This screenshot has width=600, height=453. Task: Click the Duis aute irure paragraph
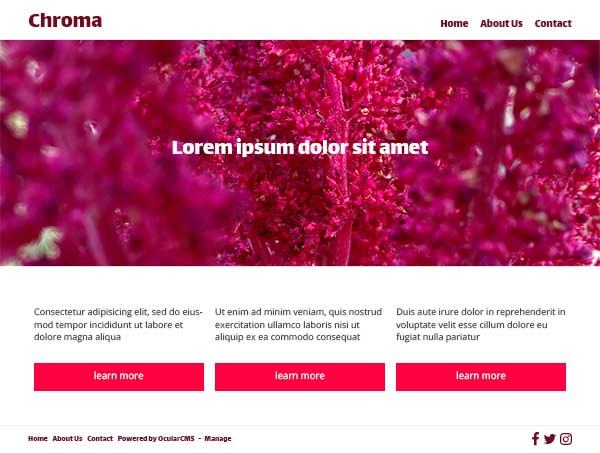click(481, 324)
